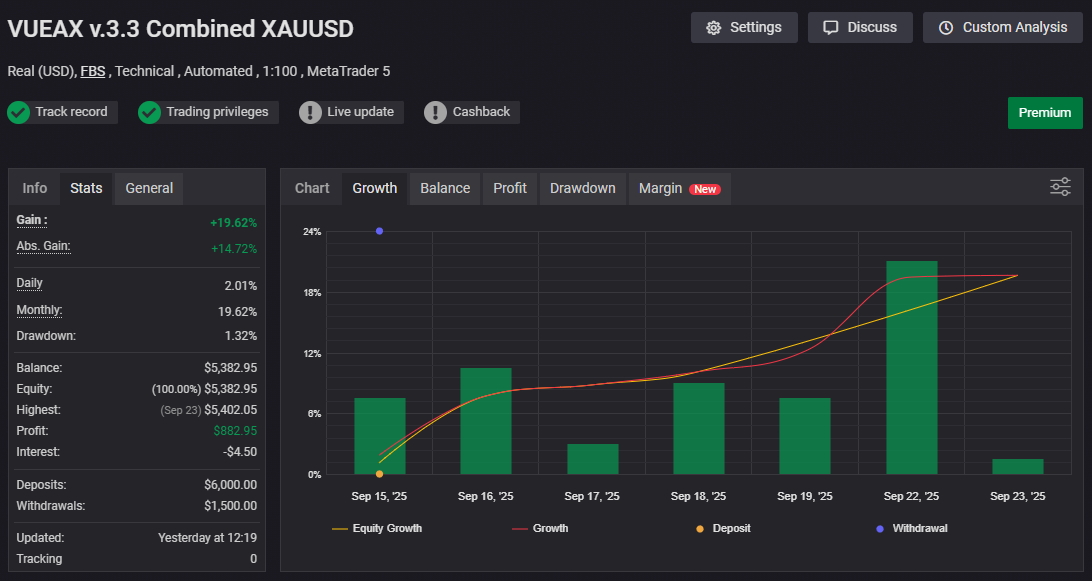This screenshot has width=1092, height=581.
Task: Click the green Premium button
Action: [1045, 113]
